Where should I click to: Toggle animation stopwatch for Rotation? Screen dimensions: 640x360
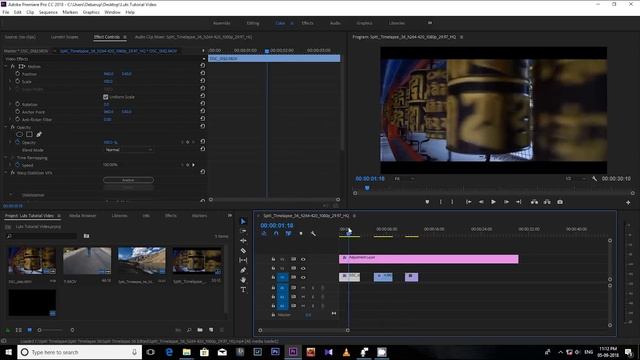tap(18, 104)
